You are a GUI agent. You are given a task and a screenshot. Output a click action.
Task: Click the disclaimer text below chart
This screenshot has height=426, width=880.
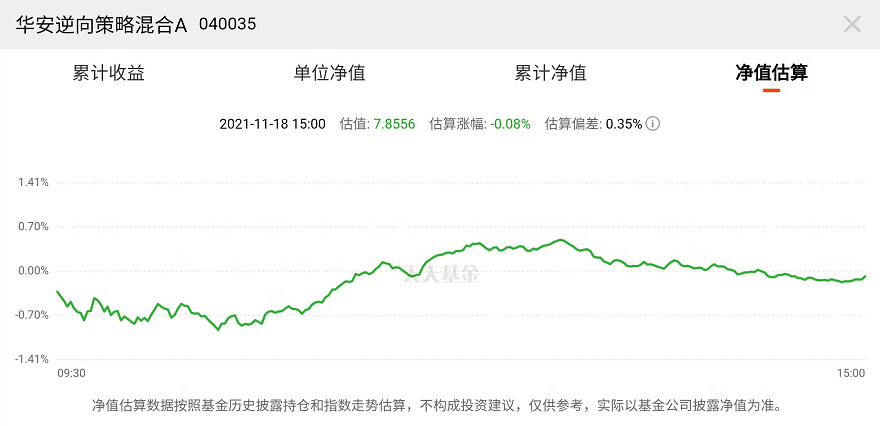coord(437,405)
